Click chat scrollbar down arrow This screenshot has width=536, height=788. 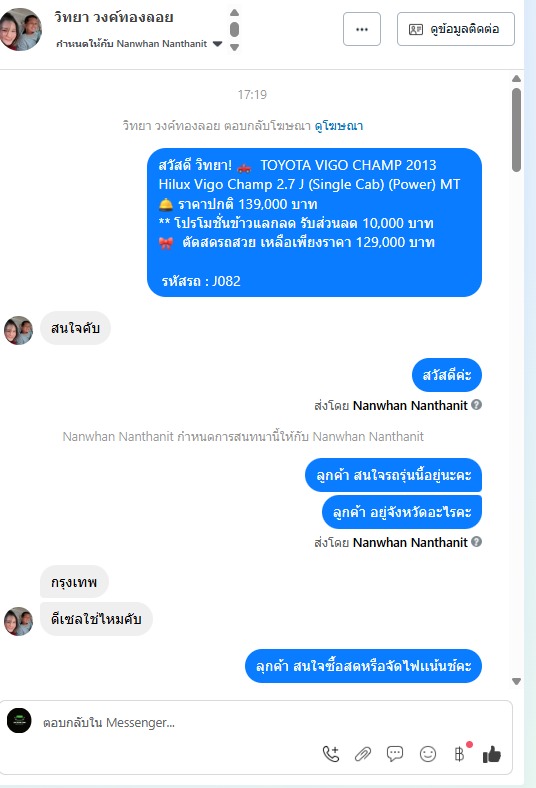pos(516,681)
